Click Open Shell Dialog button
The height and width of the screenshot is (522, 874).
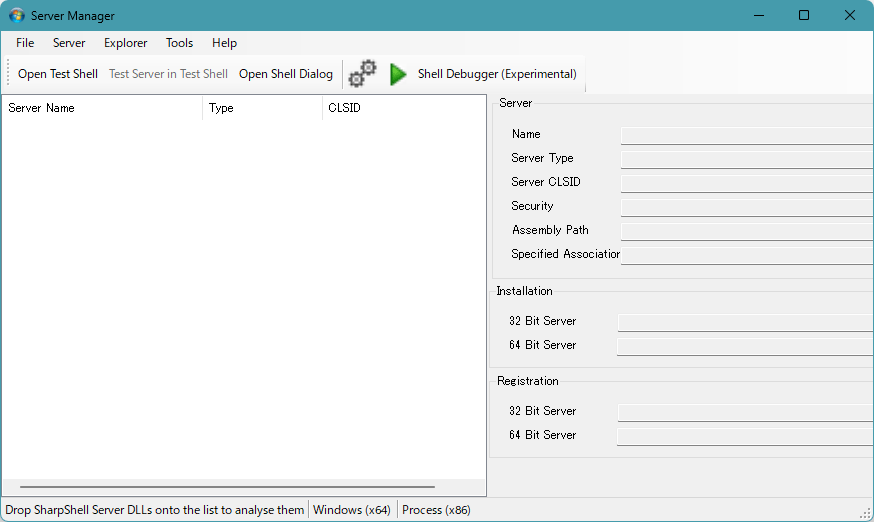click(286, 74)
